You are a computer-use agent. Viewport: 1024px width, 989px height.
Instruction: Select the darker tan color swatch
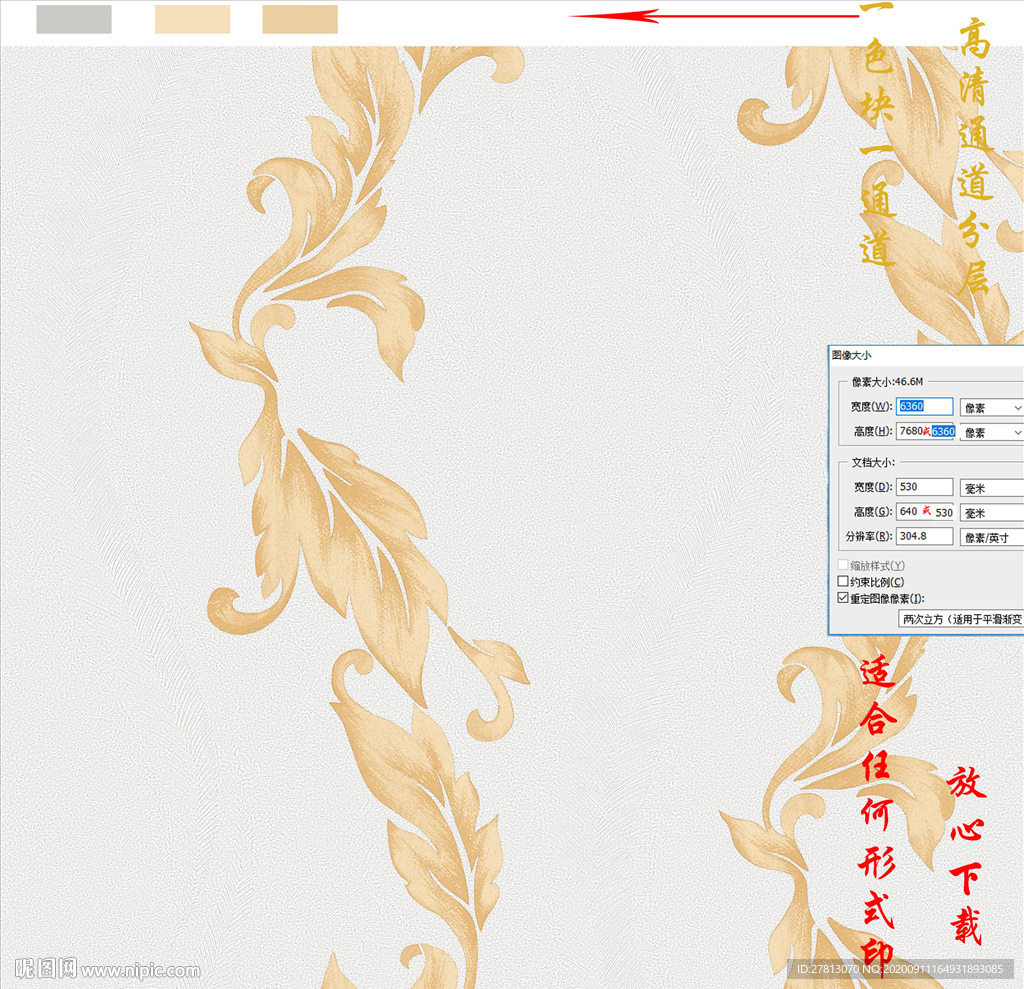click(x=300, y=19)
